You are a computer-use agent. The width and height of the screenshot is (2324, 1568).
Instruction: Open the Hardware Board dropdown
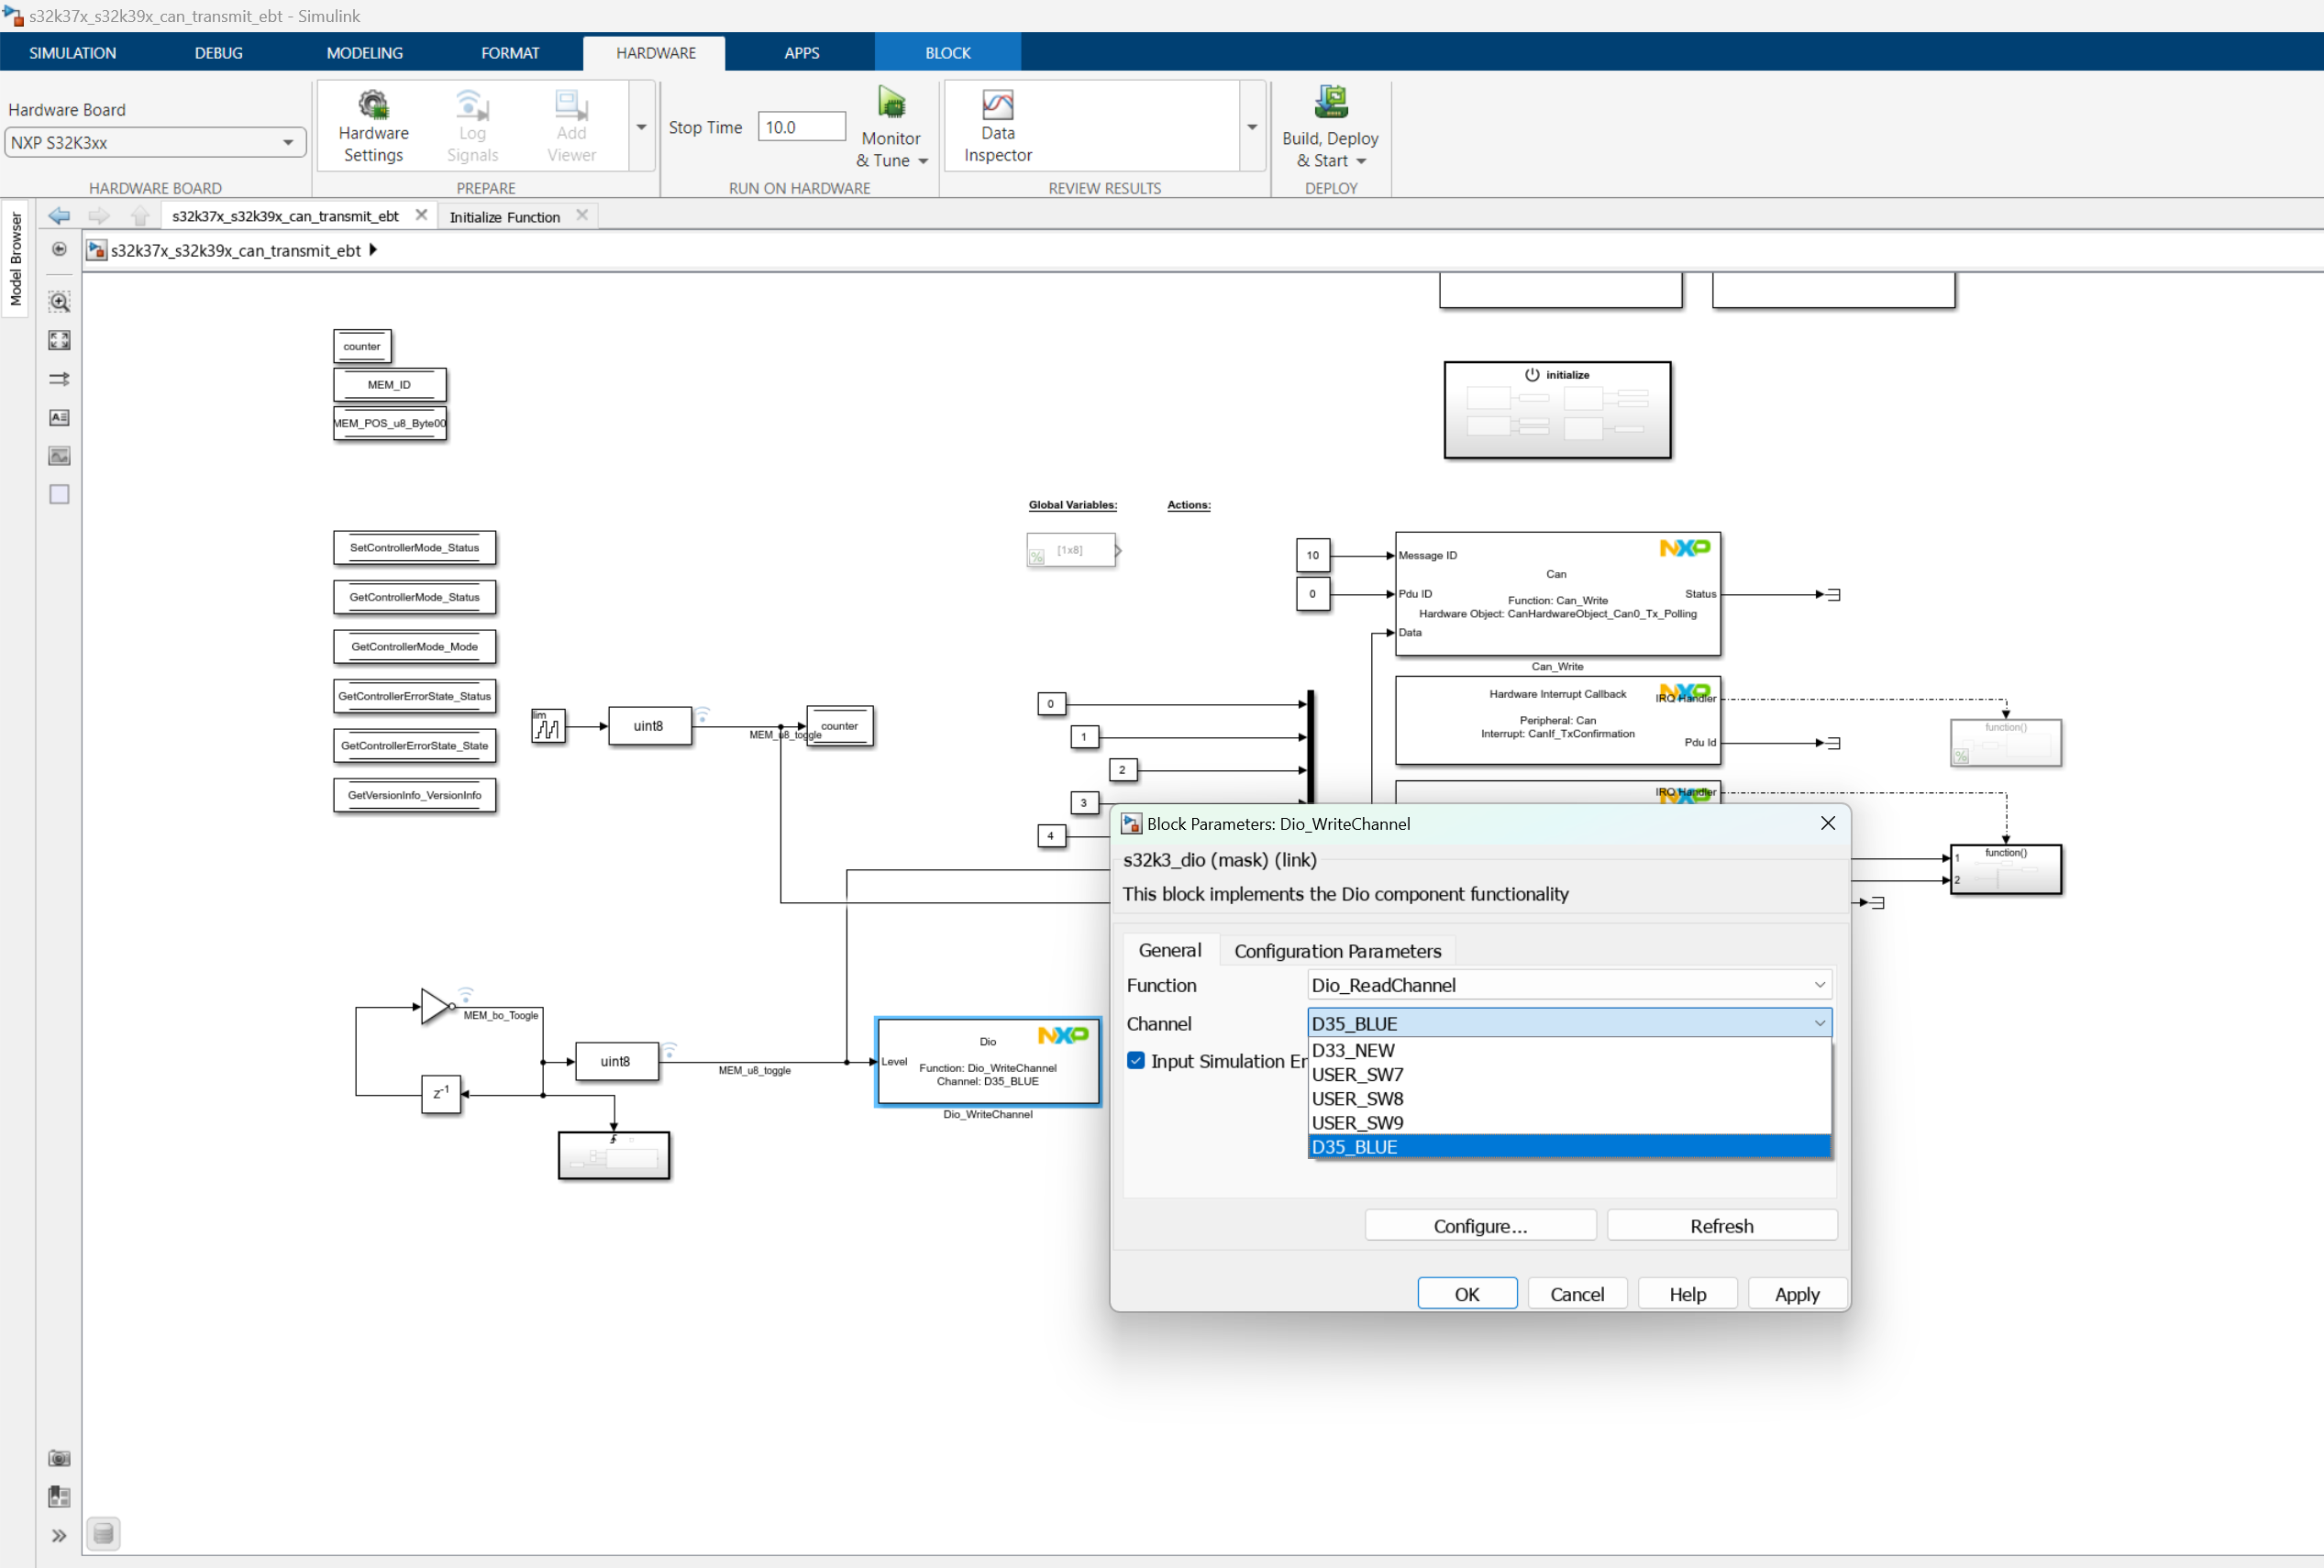click(290, 142)
